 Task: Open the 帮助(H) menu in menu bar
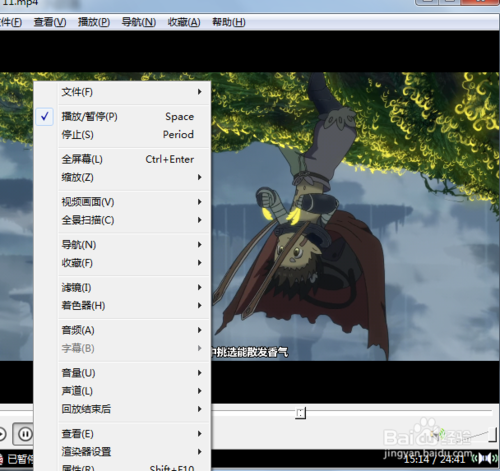(x=229, y=22)
